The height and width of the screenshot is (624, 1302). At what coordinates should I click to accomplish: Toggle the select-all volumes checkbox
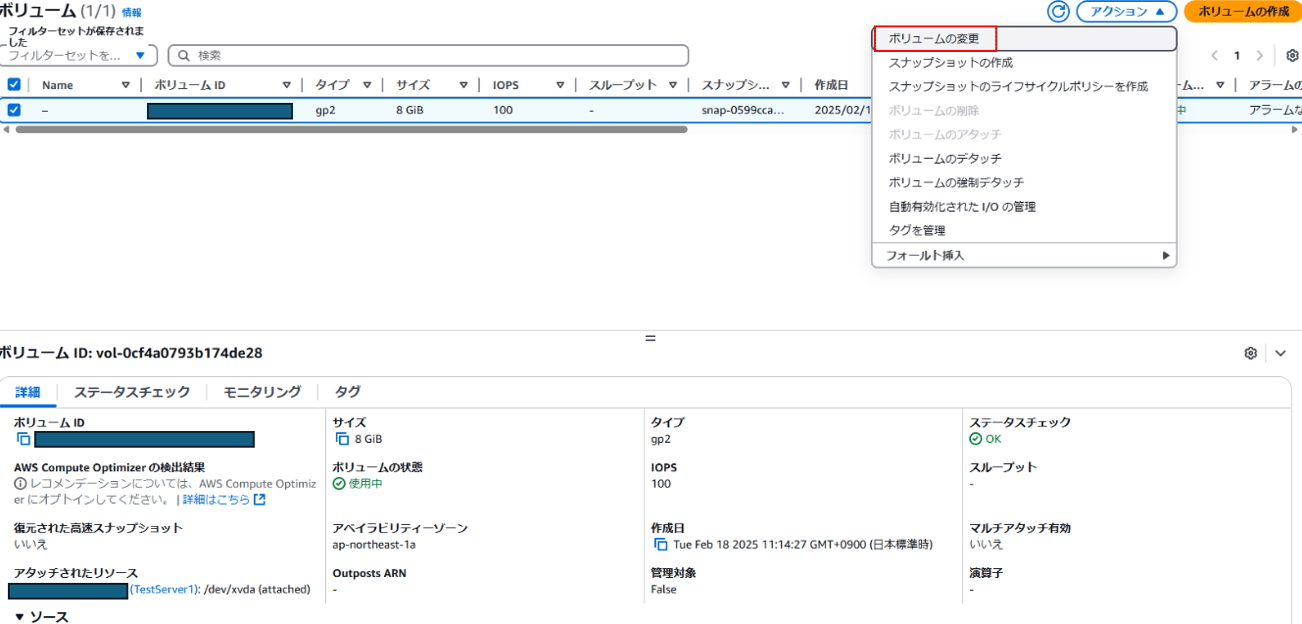14,85
